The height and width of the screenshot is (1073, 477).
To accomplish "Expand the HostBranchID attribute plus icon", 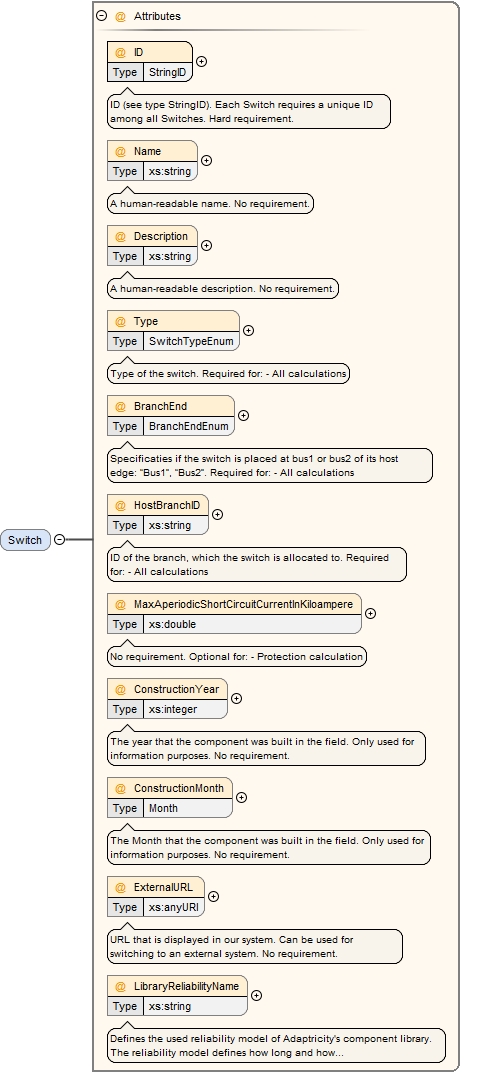I will [218, 515].
